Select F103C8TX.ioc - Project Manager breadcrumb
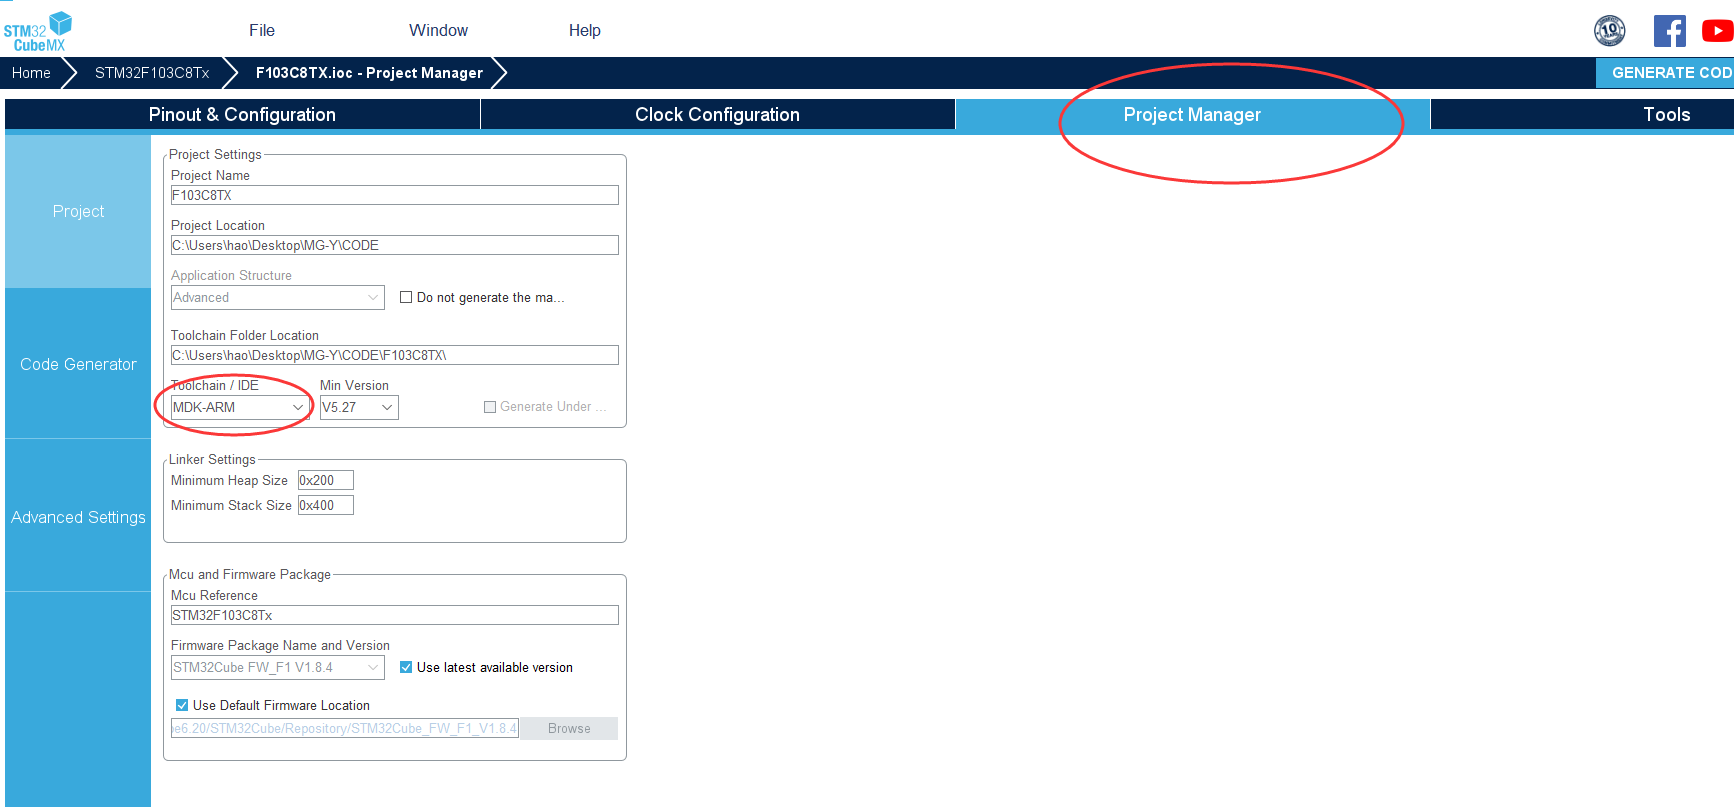Screen dimensions: 1734x807 point(369,73)
